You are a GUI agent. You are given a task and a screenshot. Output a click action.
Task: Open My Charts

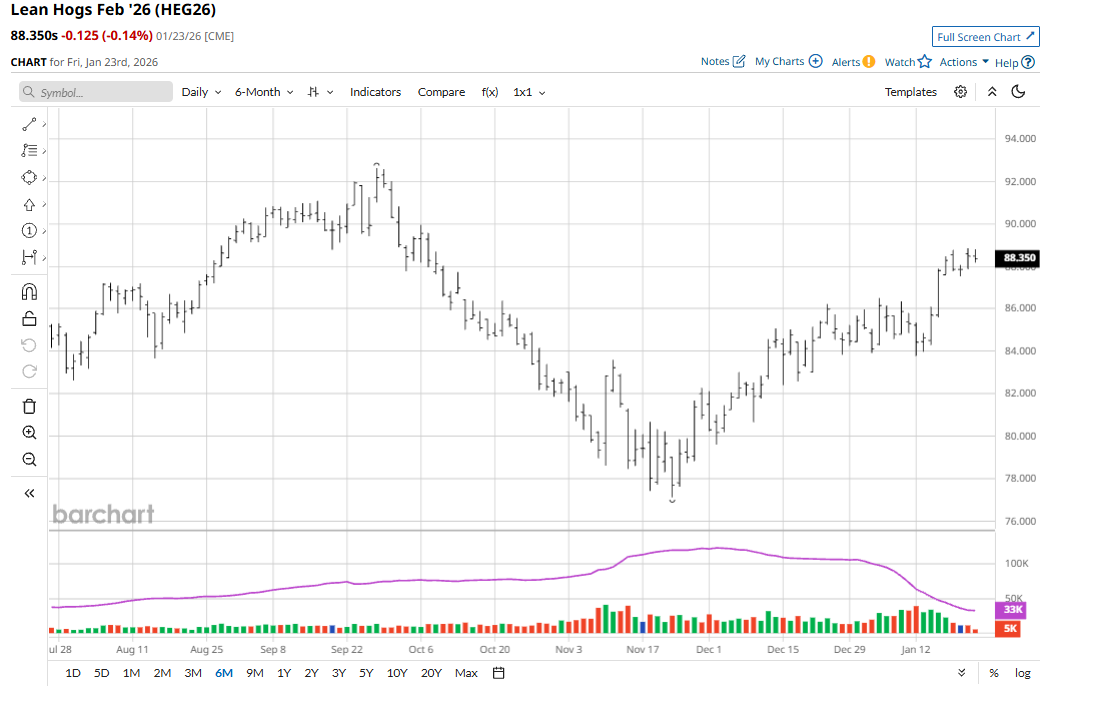click(x=788, y=61)
